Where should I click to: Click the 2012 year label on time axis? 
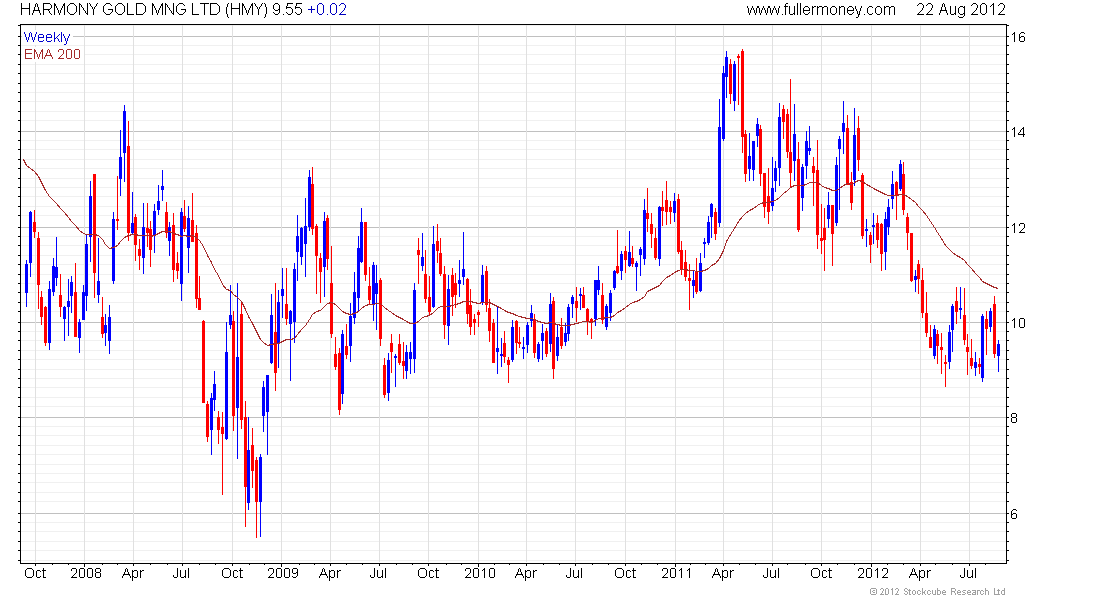click(x=873, y=573)
